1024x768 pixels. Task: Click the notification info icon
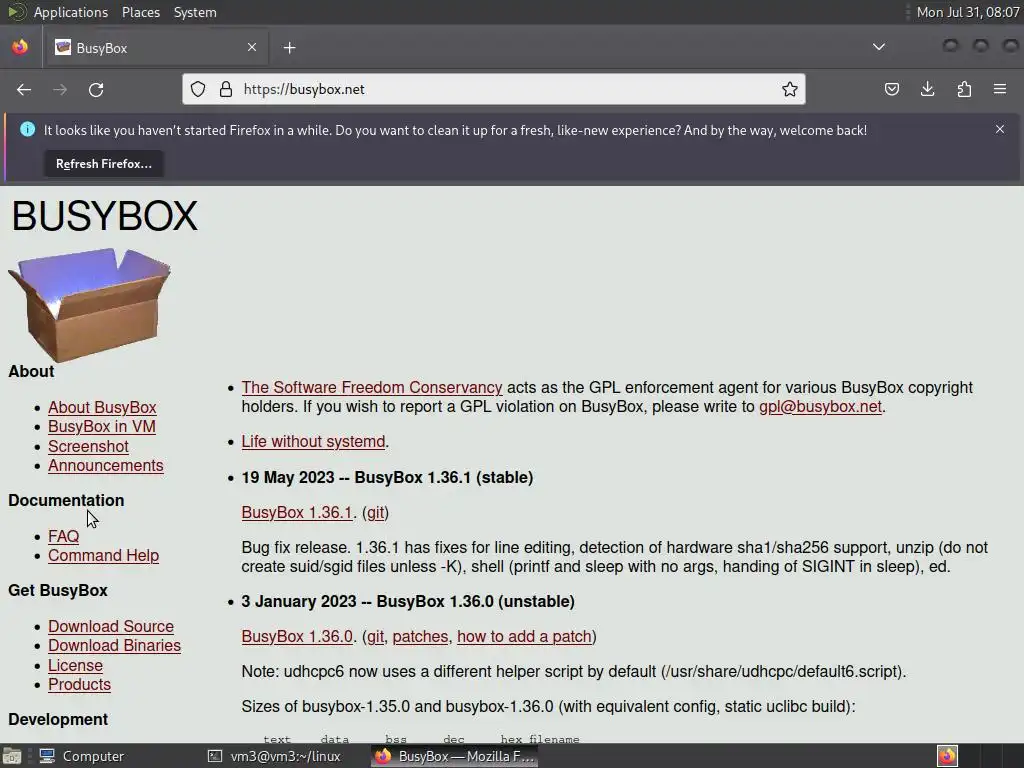click(27, 129)
